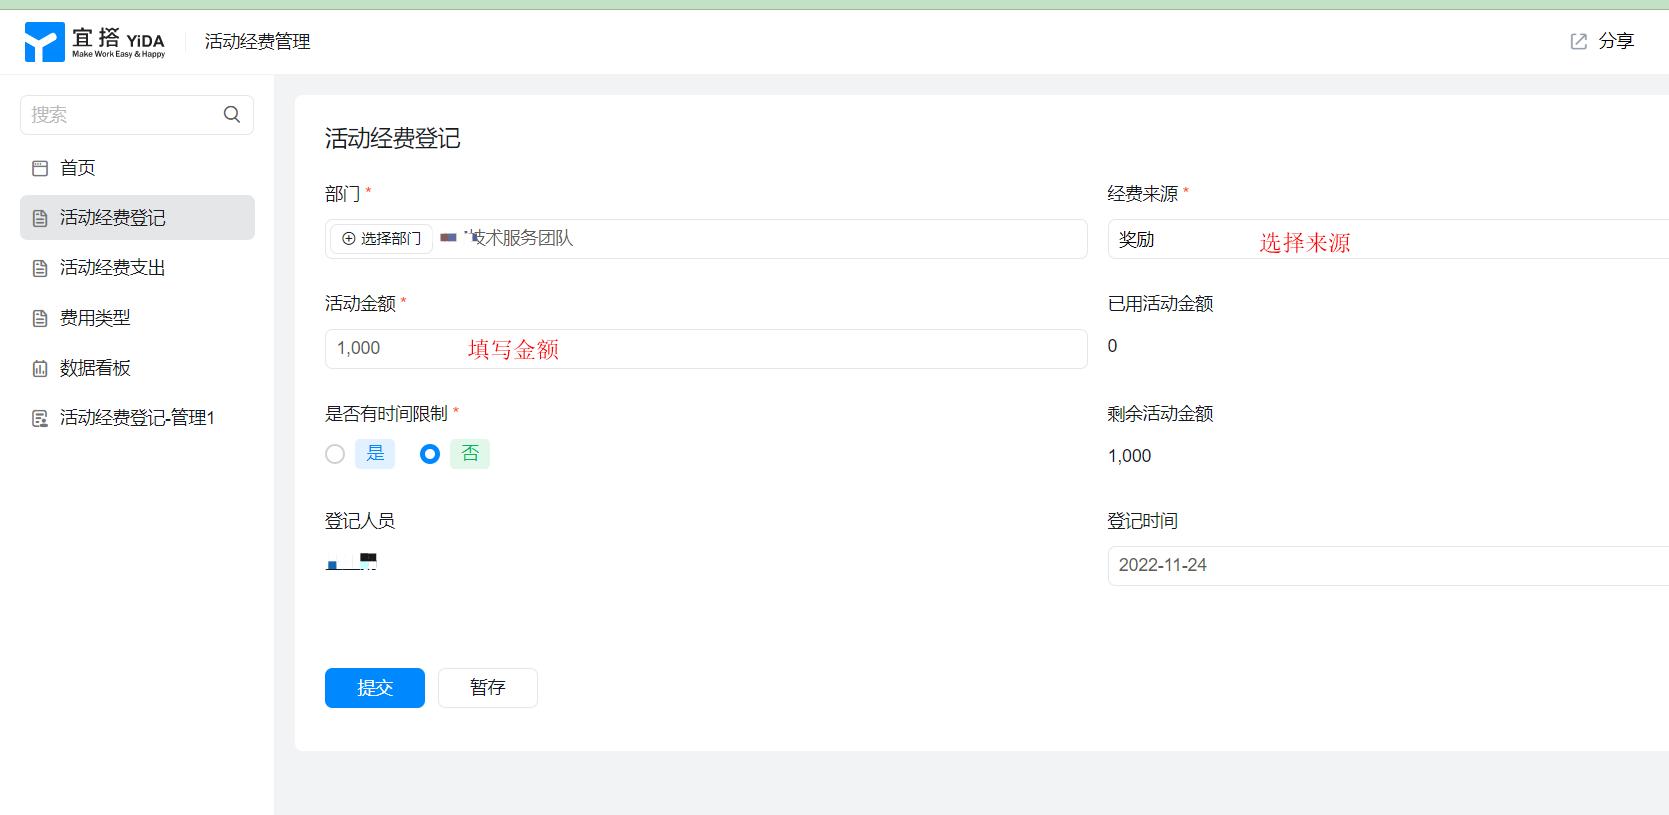Click the 否 option label
Image resolution: width=1669 pixels, height=815 pixels.
[x=470, y=454]
